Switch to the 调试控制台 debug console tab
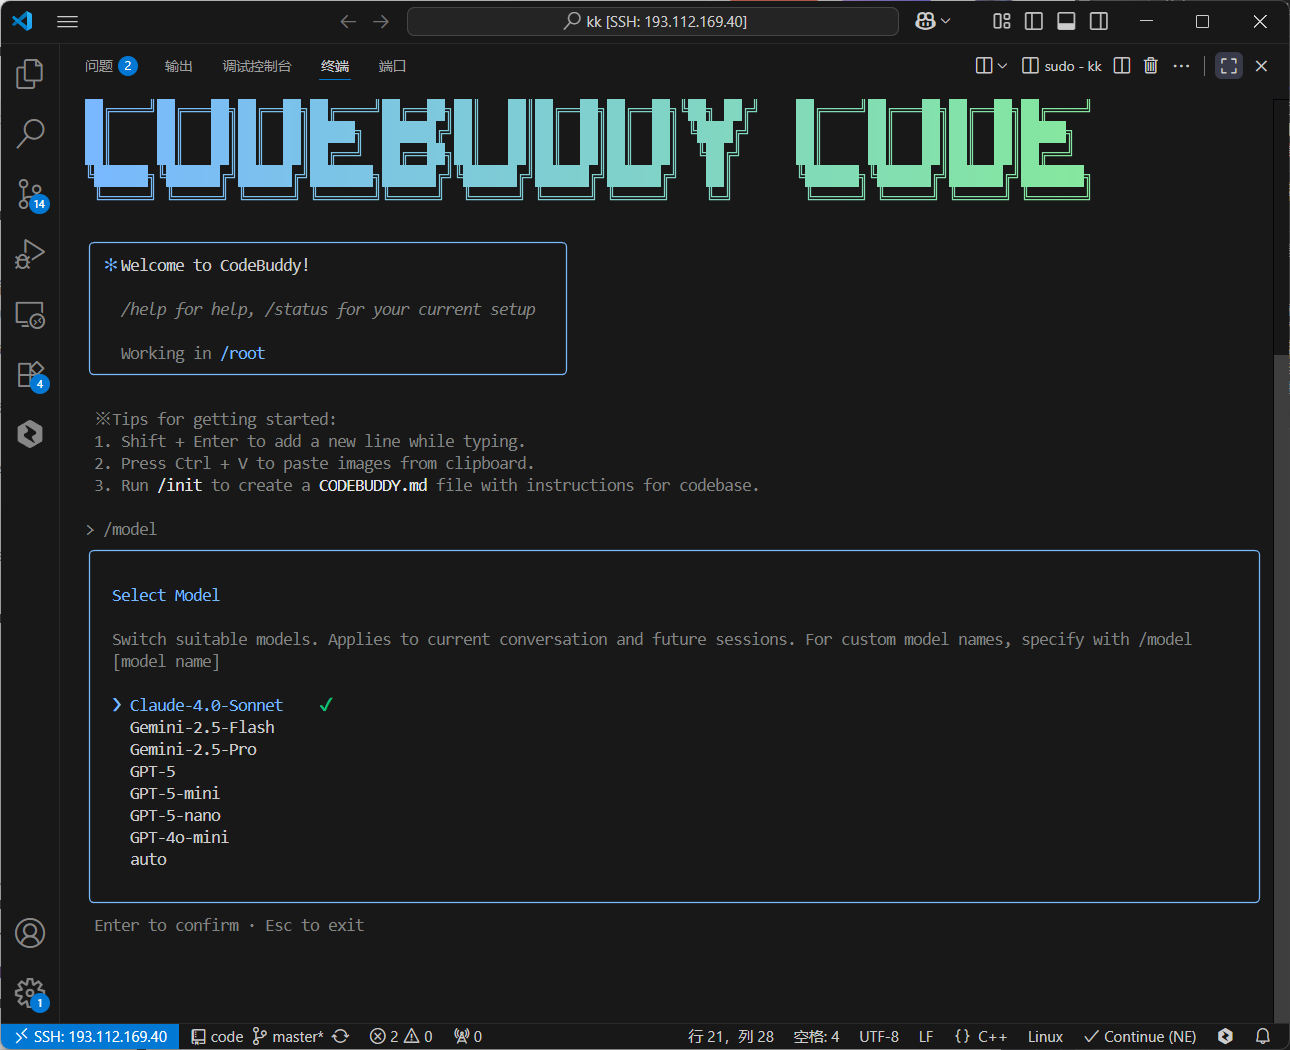1290x1050 pixels. click(x=257, y=66)
